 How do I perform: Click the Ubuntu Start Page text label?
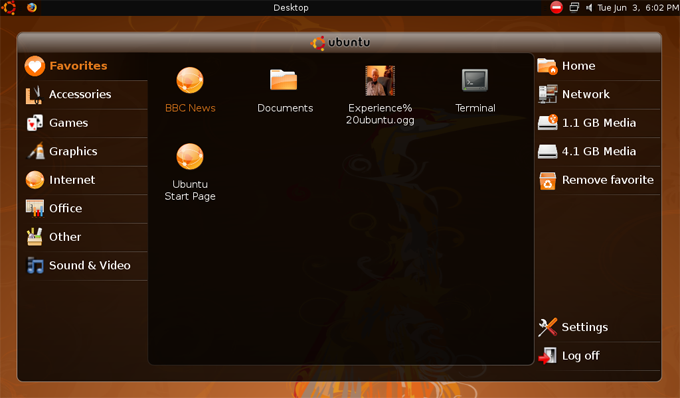190,190
